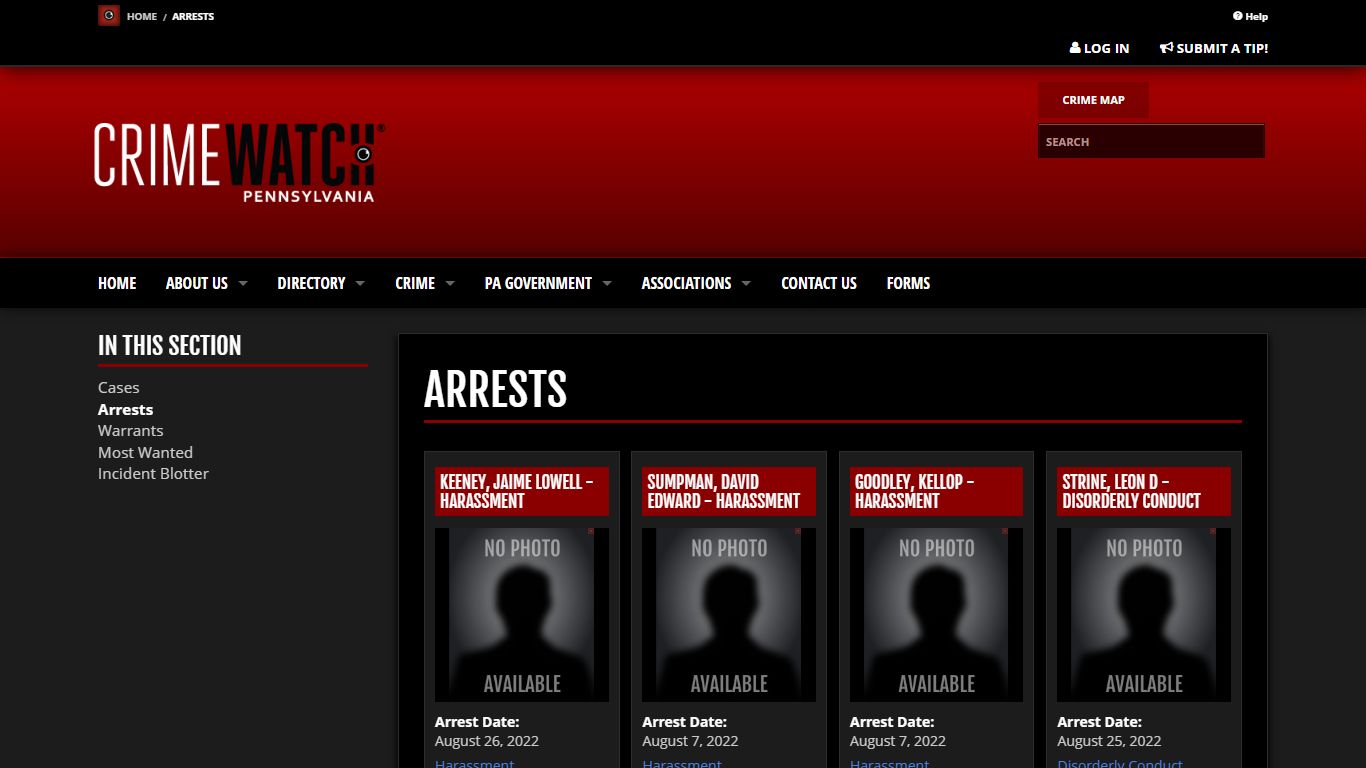
Task: Click Goodley's Harassment charge link
Action: point(889,763)
